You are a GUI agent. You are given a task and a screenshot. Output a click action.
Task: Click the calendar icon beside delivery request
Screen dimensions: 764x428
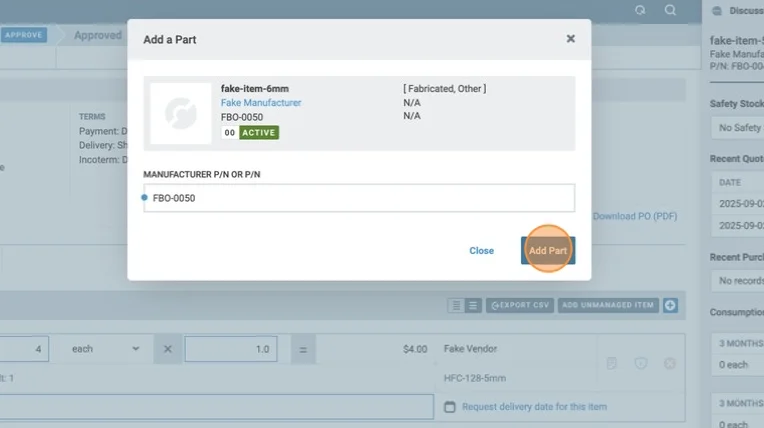click(449, 407)
